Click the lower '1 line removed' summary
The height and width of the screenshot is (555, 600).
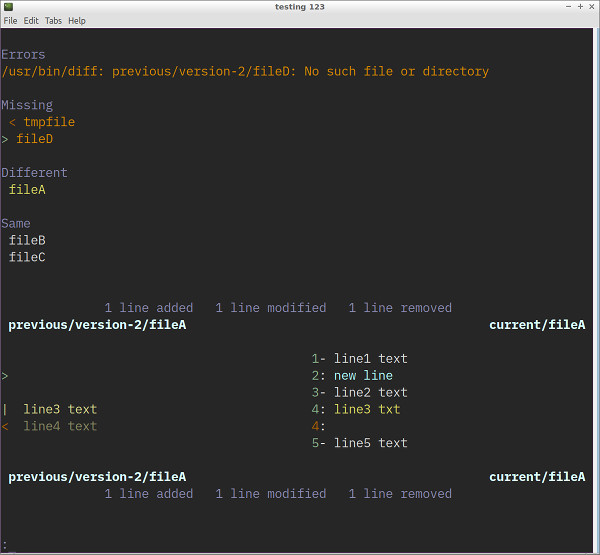(400, 494)
